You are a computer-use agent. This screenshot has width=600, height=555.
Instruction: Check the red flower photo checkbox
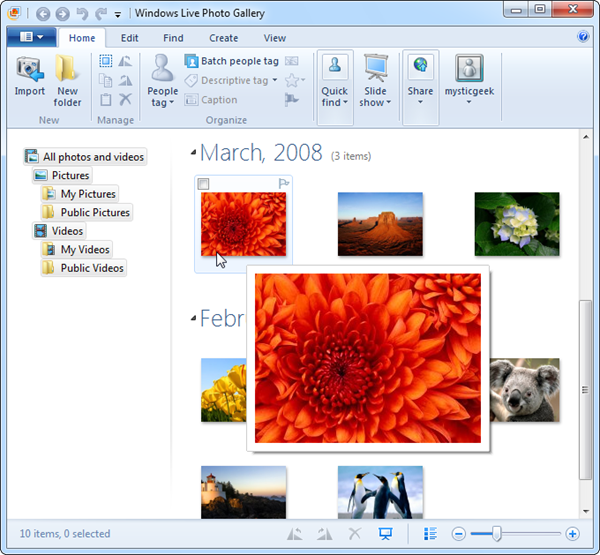point(204,184)
